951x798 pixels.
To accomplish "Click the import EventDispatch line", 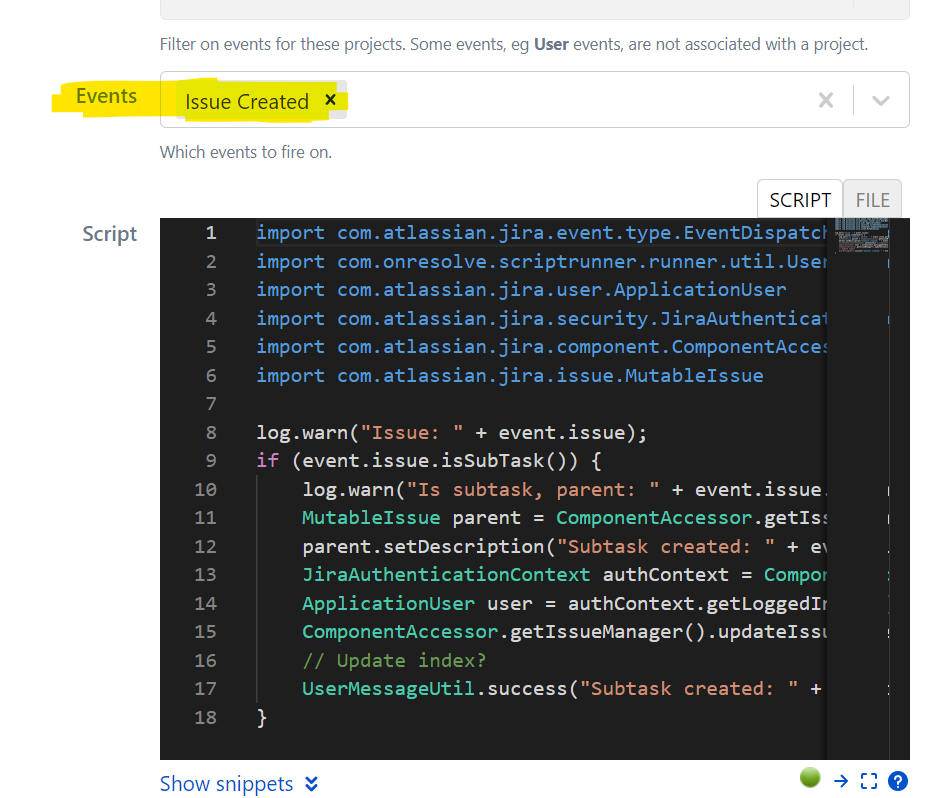I will pos(541,233).
